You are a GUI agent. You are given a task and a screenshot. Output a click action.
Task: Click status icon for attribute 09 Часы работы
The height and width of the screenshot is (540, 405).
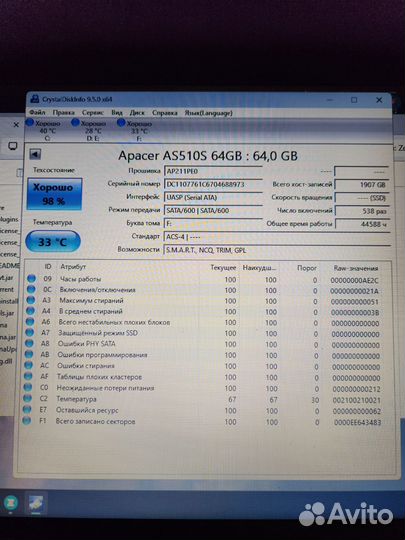[x=31, y=279]
